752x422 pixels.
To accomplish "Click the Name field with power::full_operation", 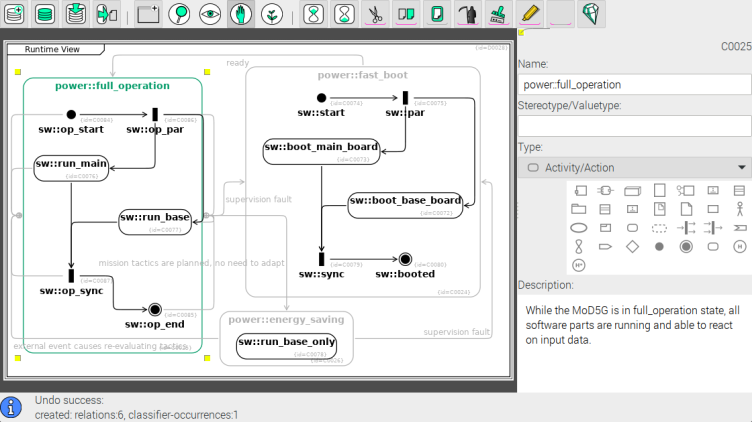I will (x=633, y=85).
